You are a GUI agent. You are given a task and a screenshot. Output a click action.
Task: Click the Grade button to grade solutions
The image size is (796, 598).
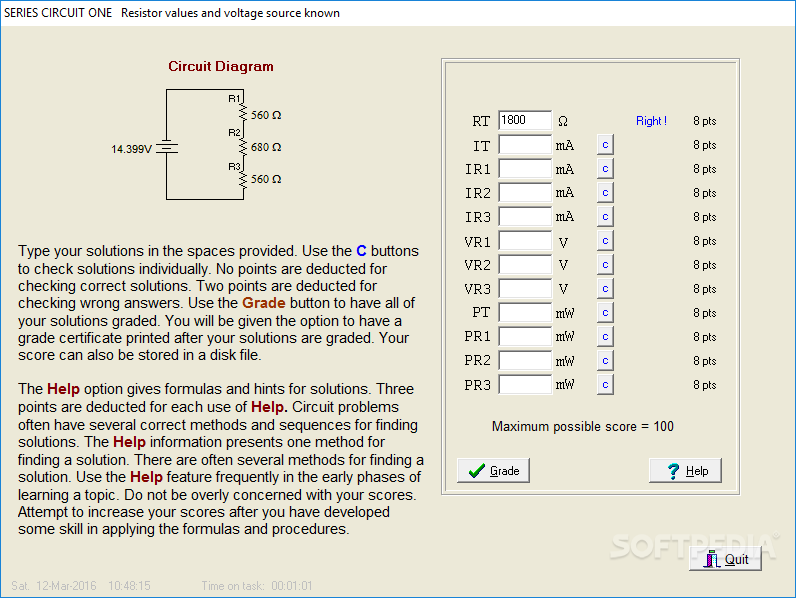point(493,471)
